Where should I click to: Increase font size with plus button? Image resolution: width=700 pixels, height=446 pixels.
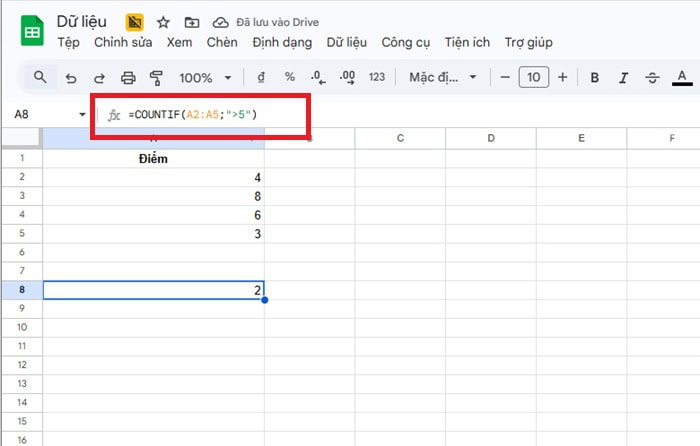pyautogui.click(x=562, y=77)
